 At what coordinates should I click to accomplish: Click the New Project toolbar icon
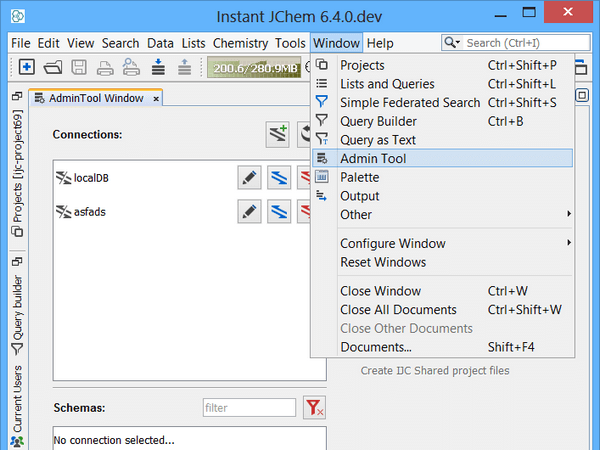coord(27,67)
